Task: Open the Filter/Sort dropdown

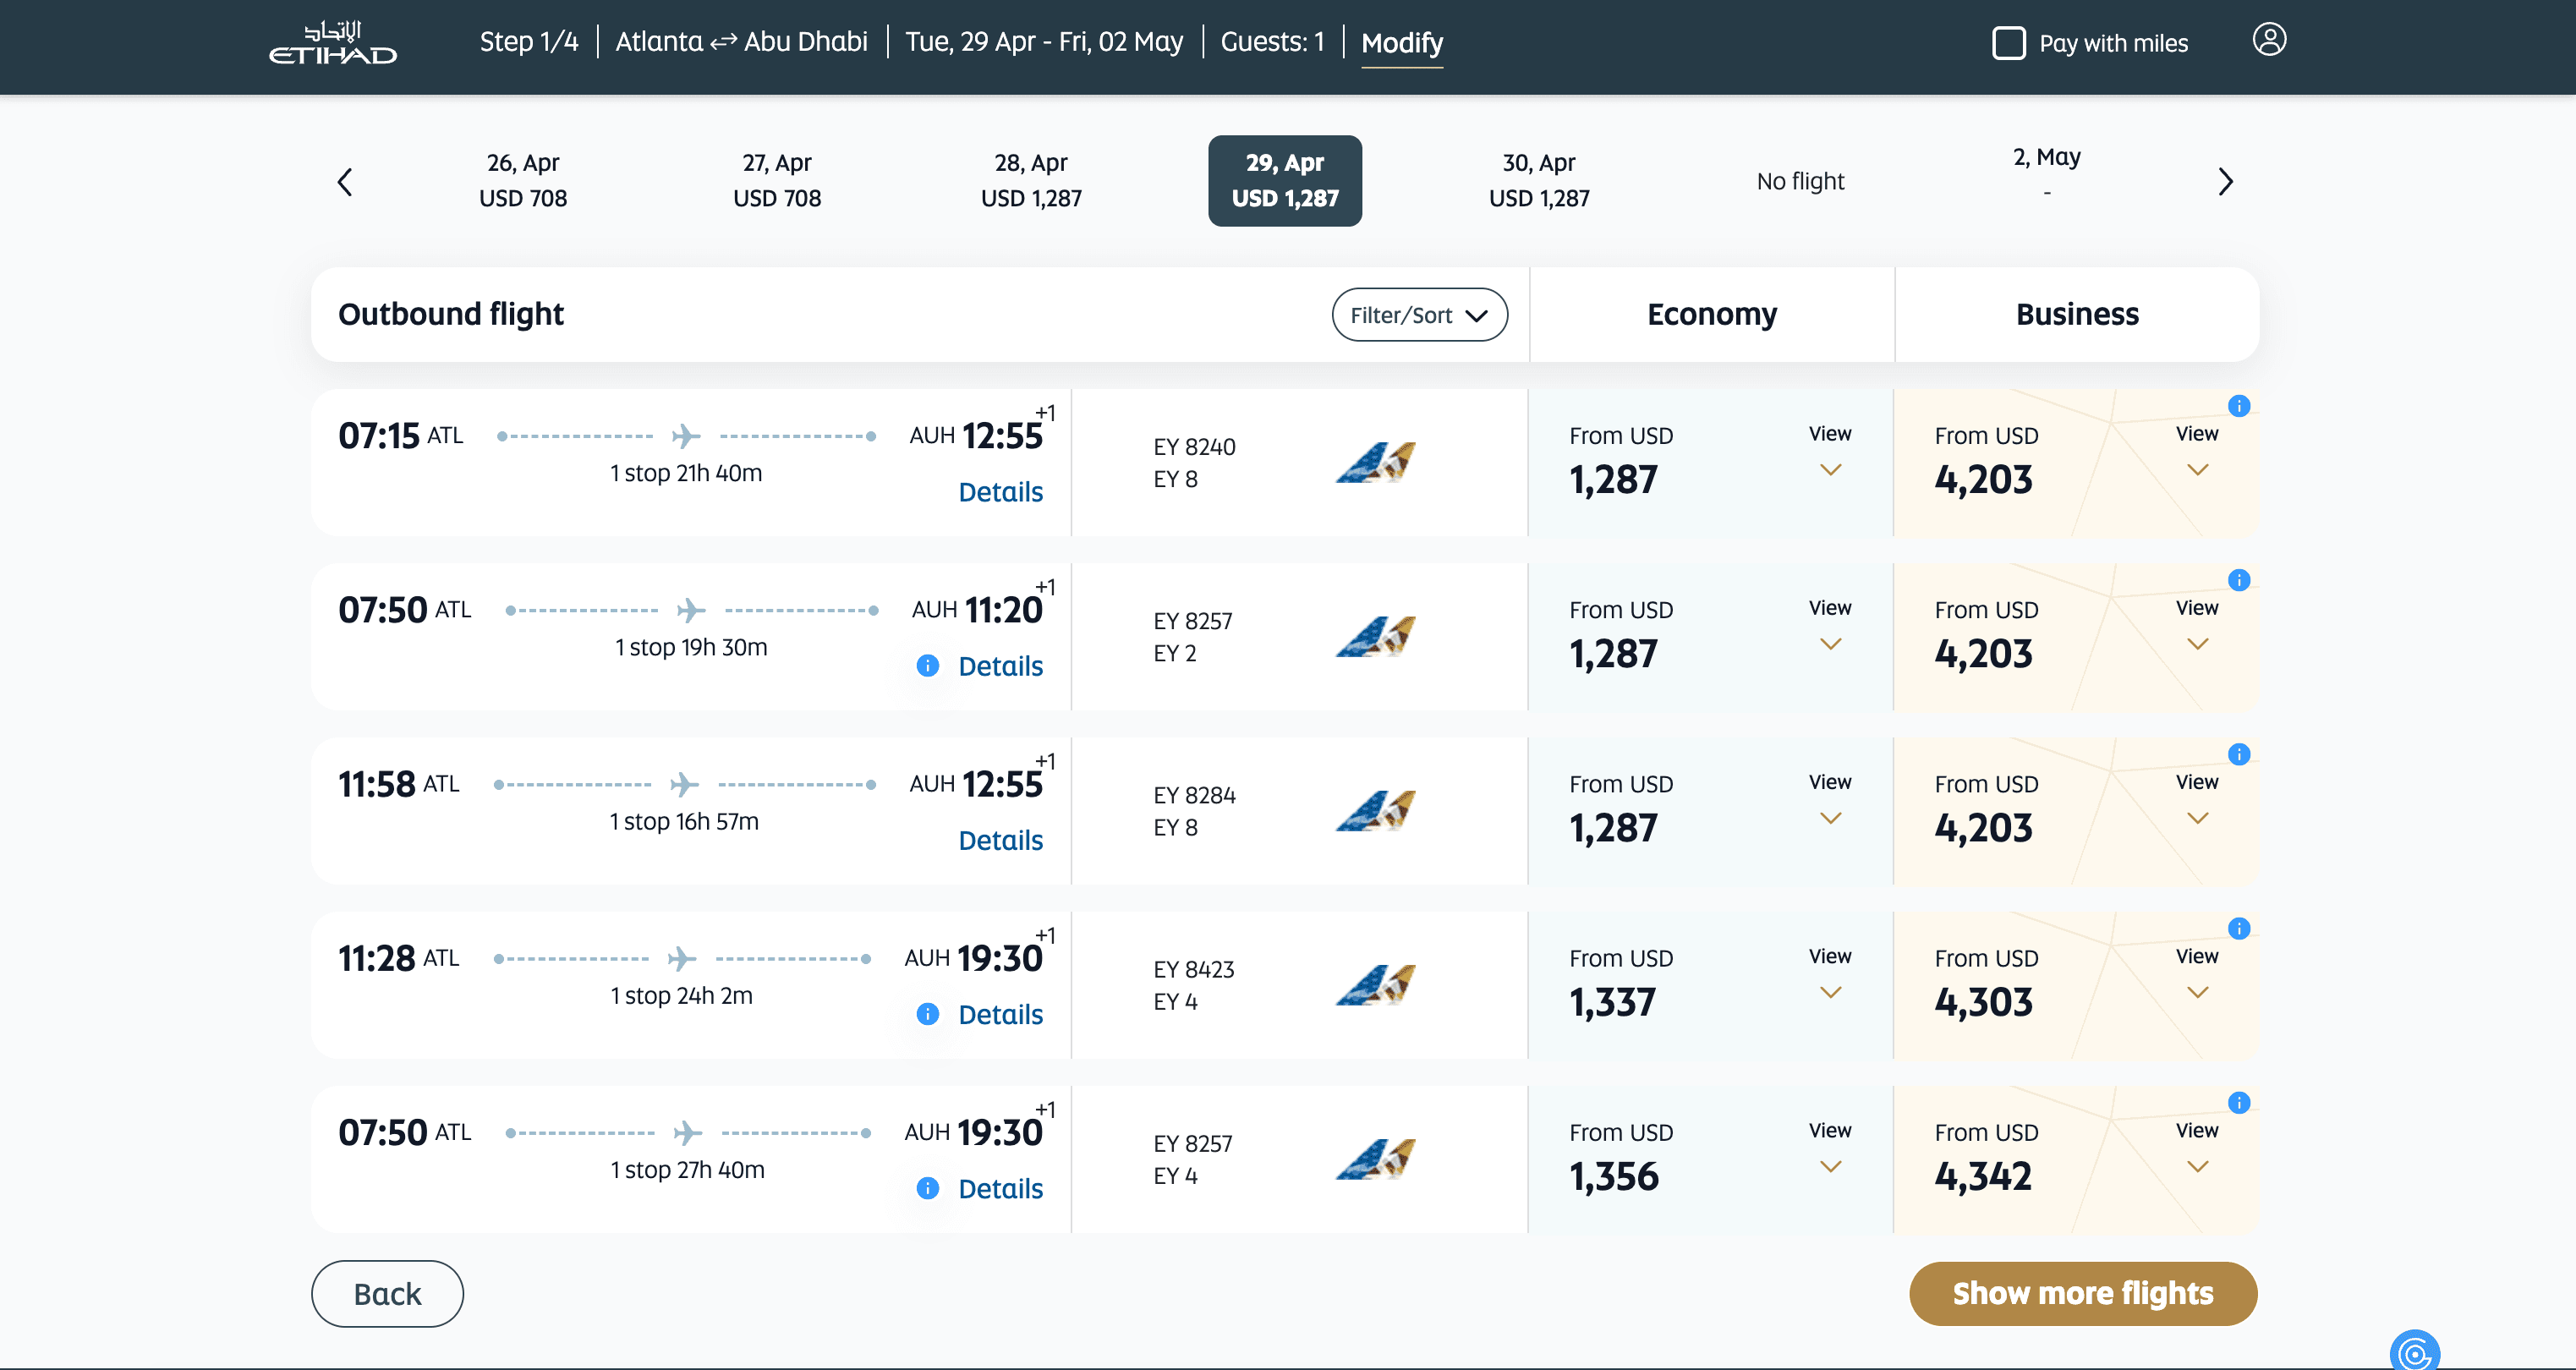Action: [1418, 315]
